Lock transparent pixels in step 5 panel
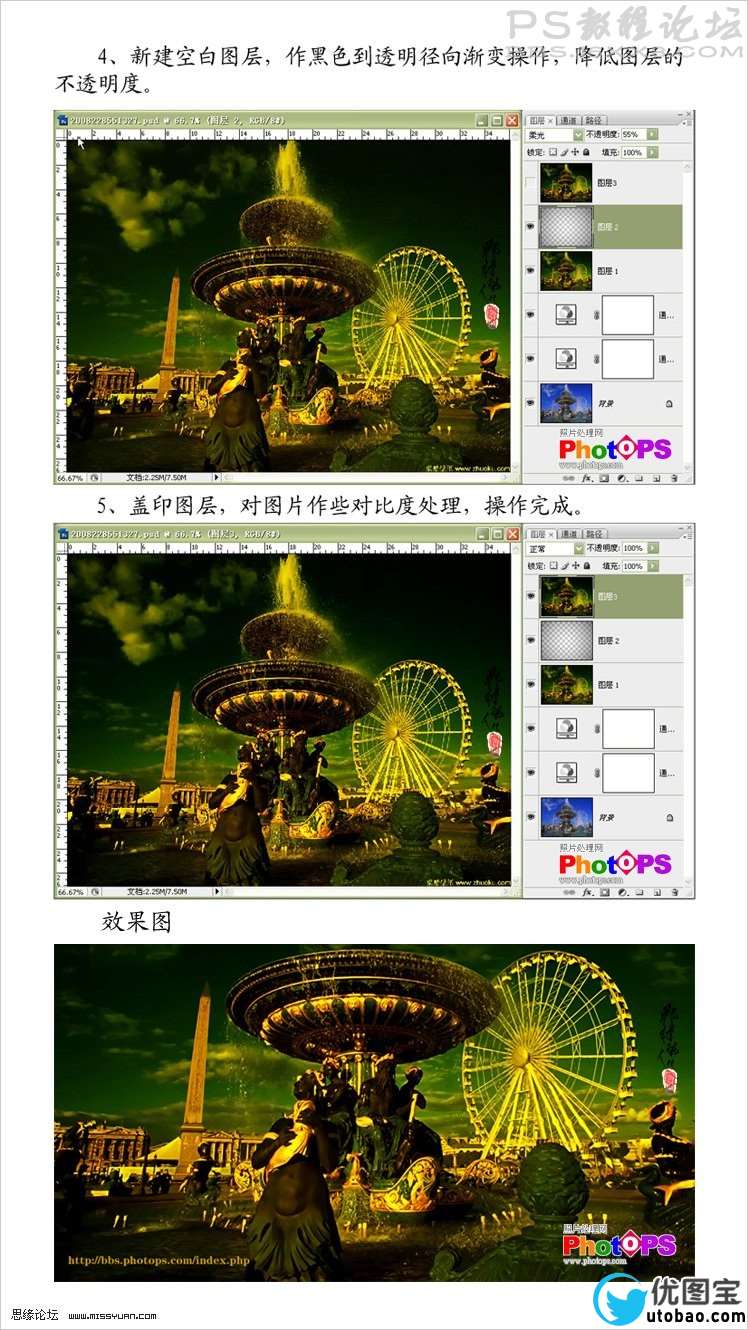The image size is (748, 1330). 553,566
